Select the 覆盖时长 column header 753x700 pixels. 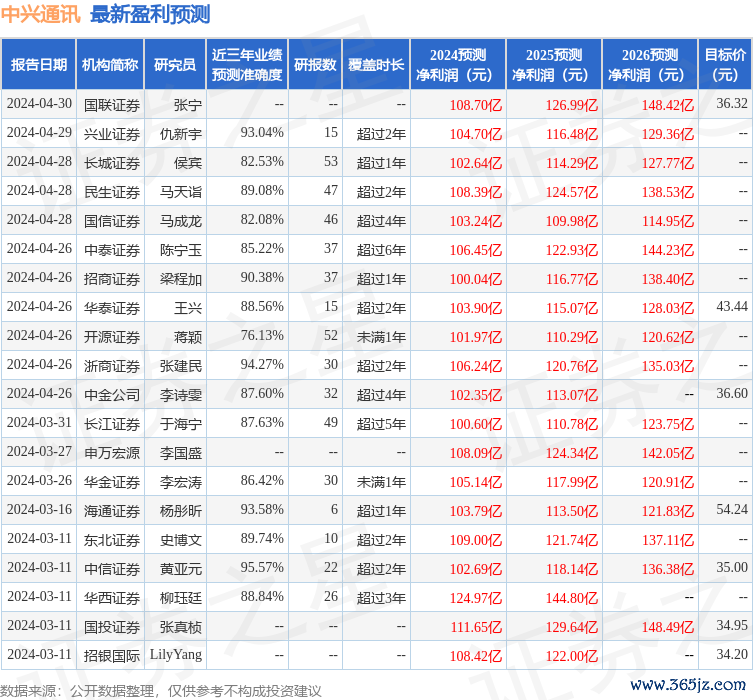[376, 65]
